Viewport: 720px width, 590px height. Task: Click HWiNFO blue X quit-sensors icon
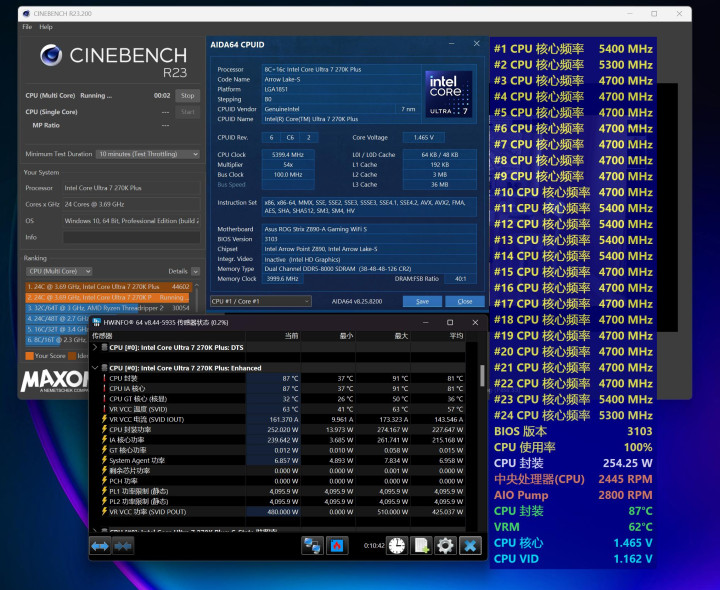tap(470, 545)
